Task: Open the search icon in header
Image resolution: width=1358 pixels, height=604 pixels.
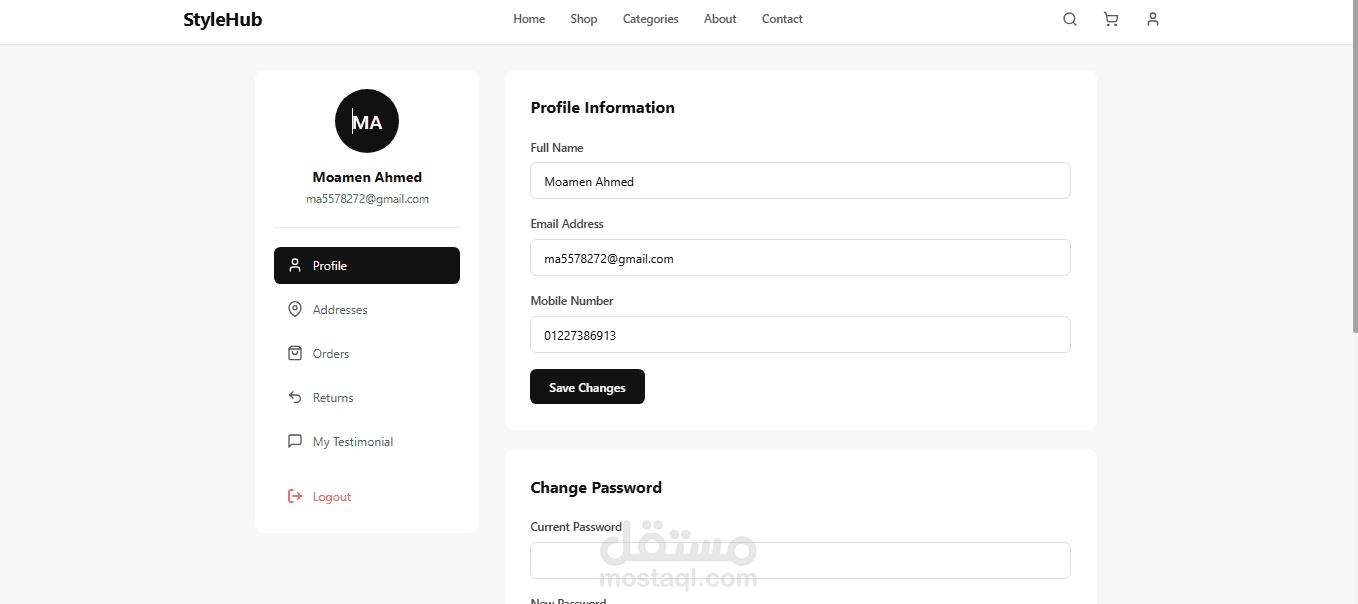Action: [1070, 19]
